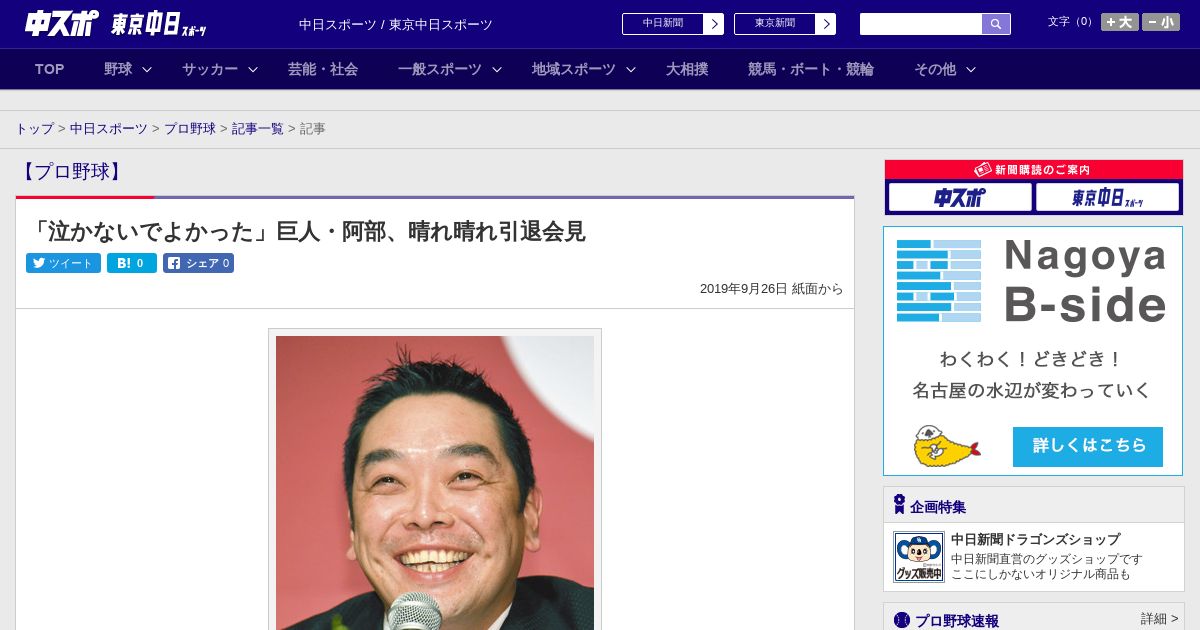Increase text size with 大 button
This screenshot has height=630, width=1200.
tap(1119, 22)
